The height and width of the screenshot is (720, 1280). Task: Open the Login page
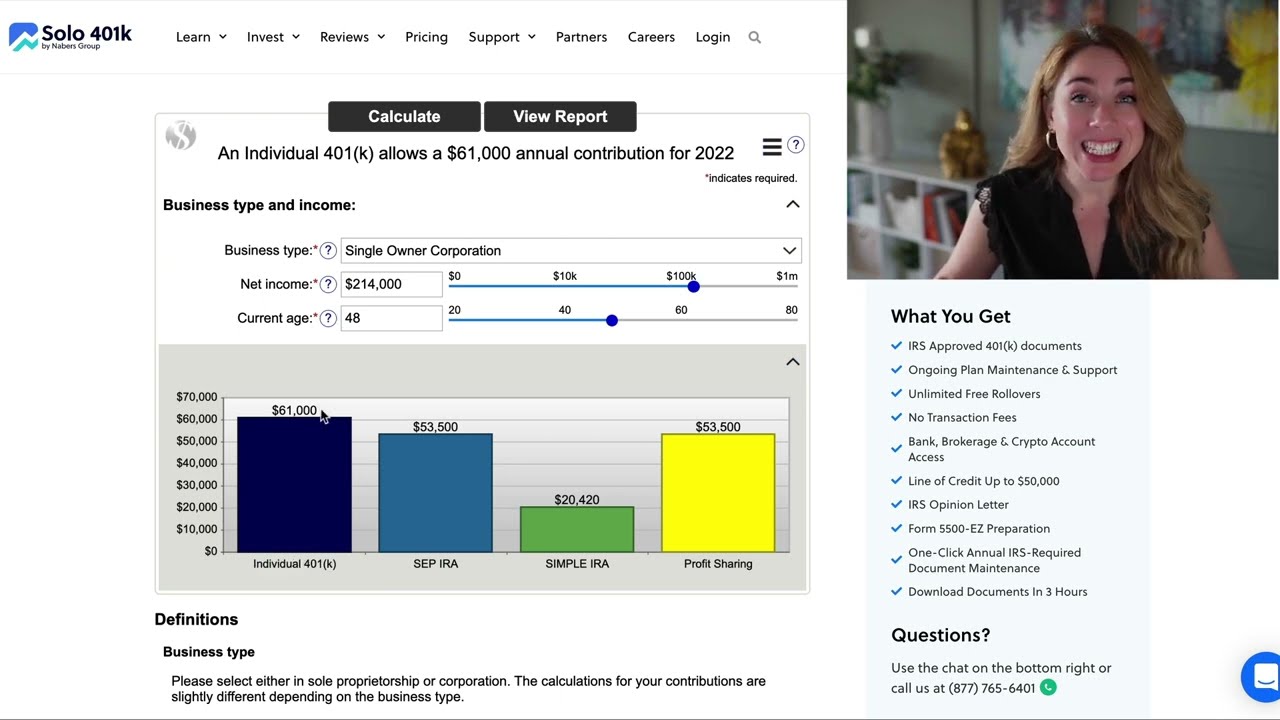(713, 37)
